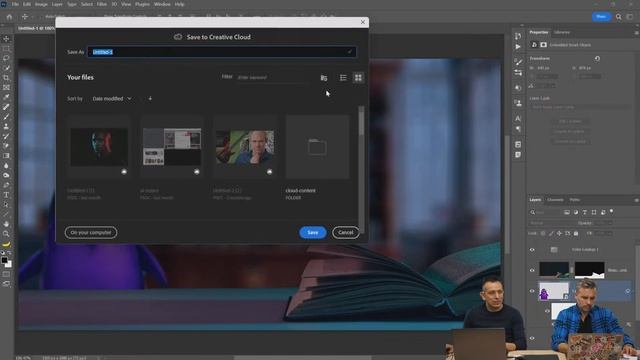Click the Home icon in options bar
This screenshot has width=640, height=360.
(x=9, y=17)
